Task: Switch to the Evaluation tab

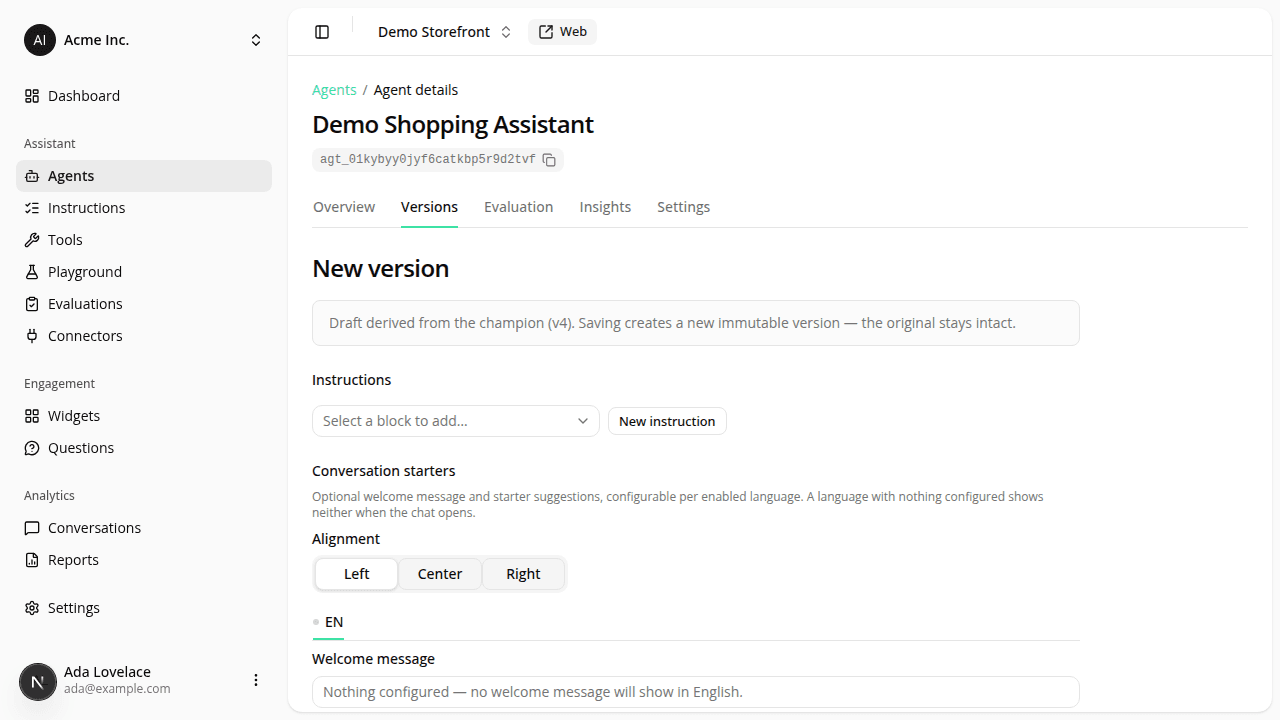Action: 518,207
